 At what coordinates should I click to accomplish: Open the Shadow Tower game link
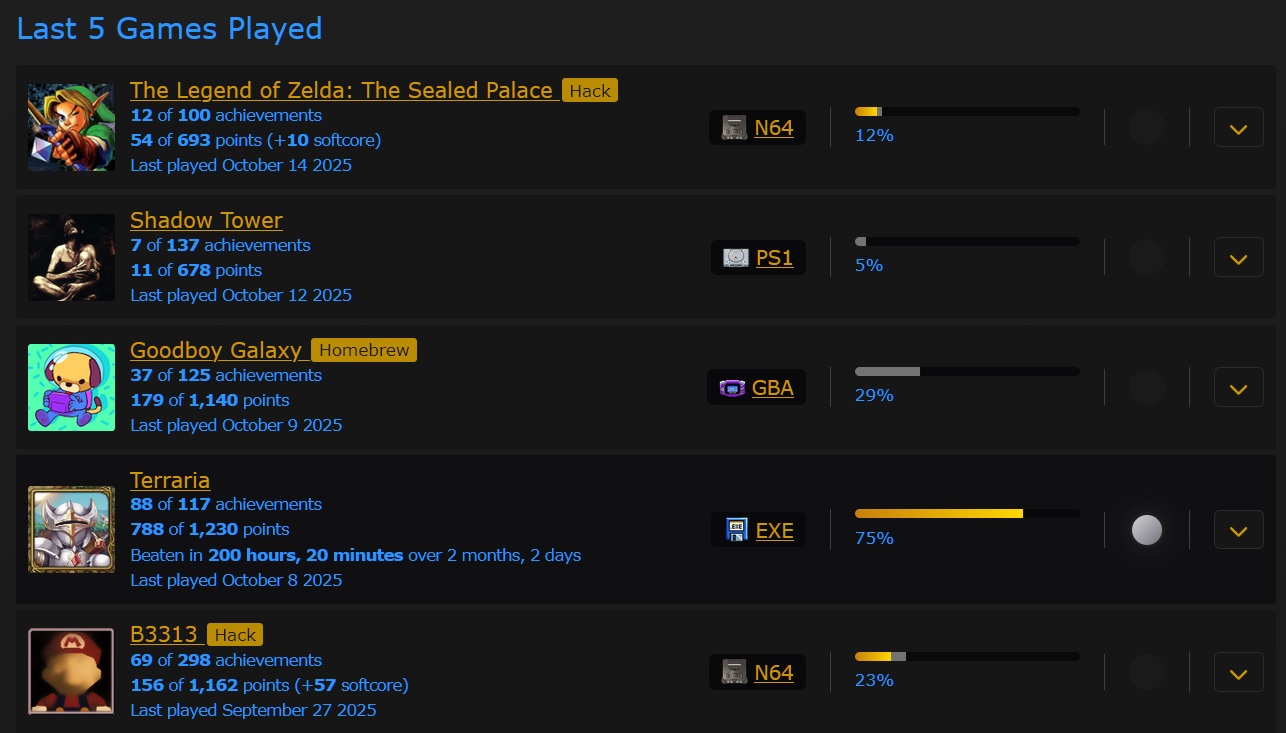click(x=206, y=220)
